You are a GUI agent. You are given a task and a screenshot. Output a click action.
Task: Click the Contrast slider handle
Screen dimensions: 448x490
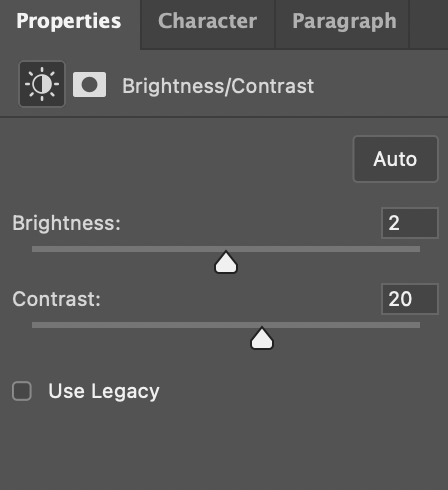coord(262,338)
